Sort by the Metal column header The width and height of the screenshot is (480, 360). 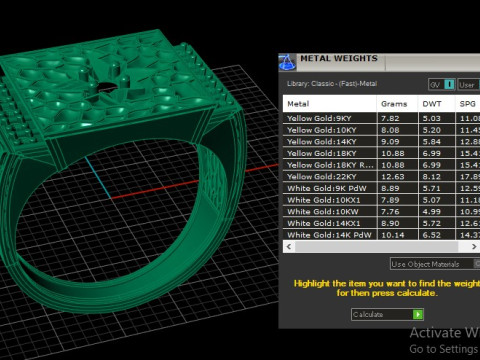coord(330,104)
